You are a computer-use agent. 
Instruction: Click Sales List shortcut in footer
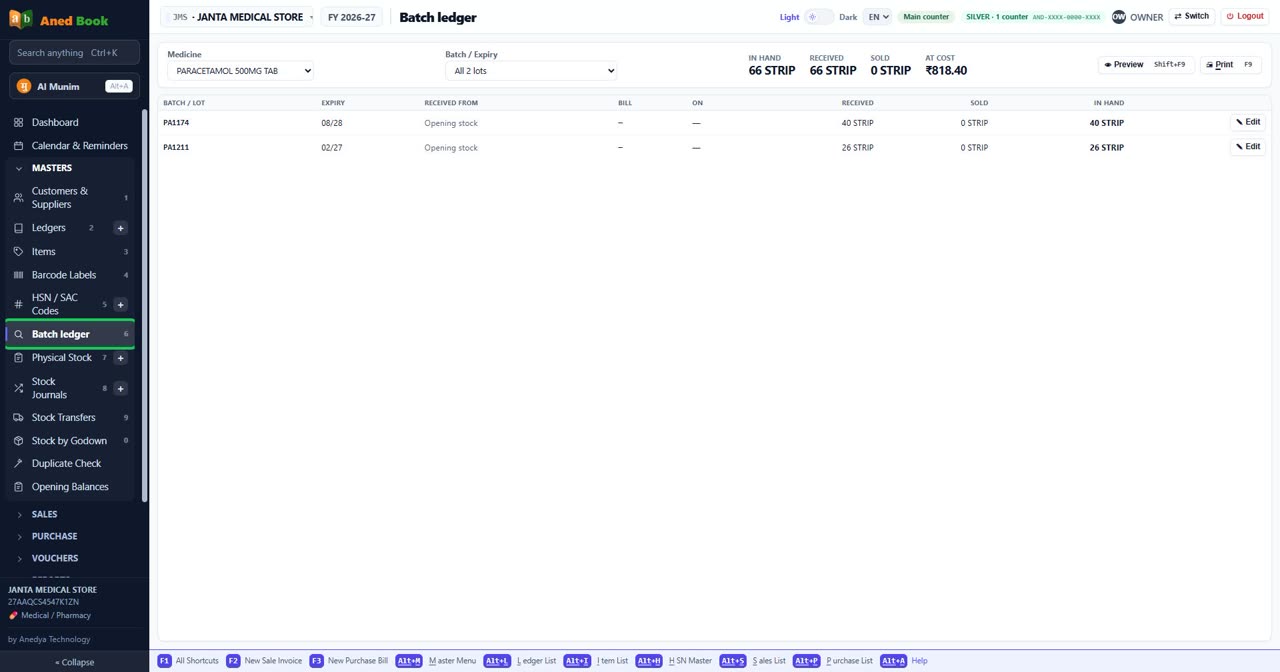point(753,661)
